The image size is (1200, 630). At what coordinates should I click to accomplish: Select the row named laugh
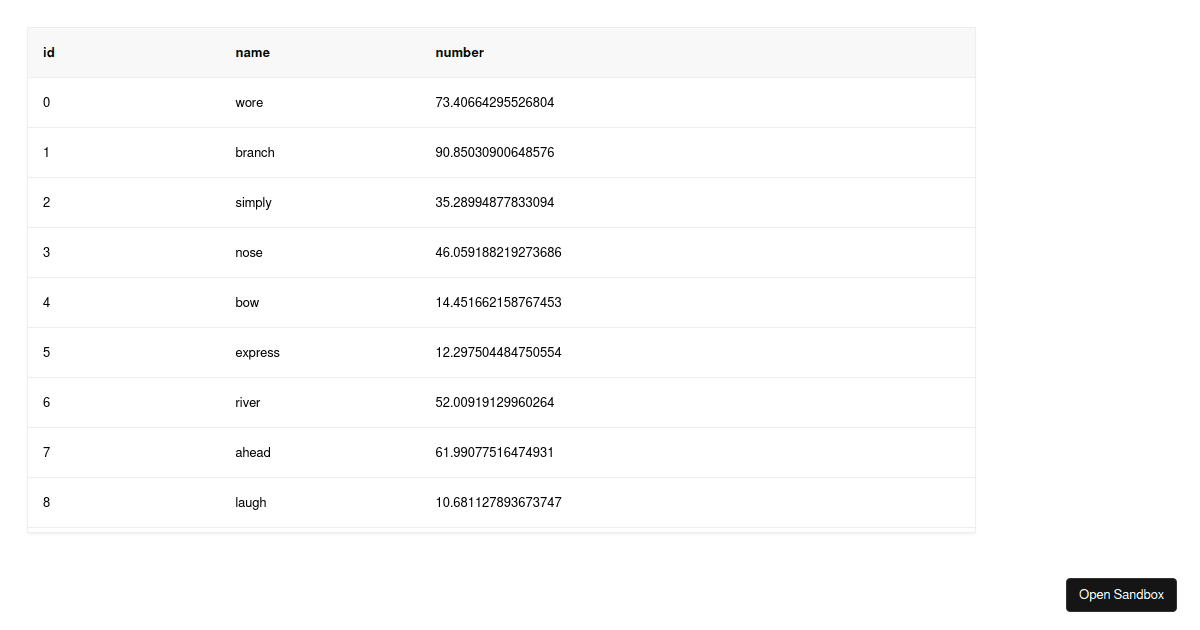click(x=250, y=502)
